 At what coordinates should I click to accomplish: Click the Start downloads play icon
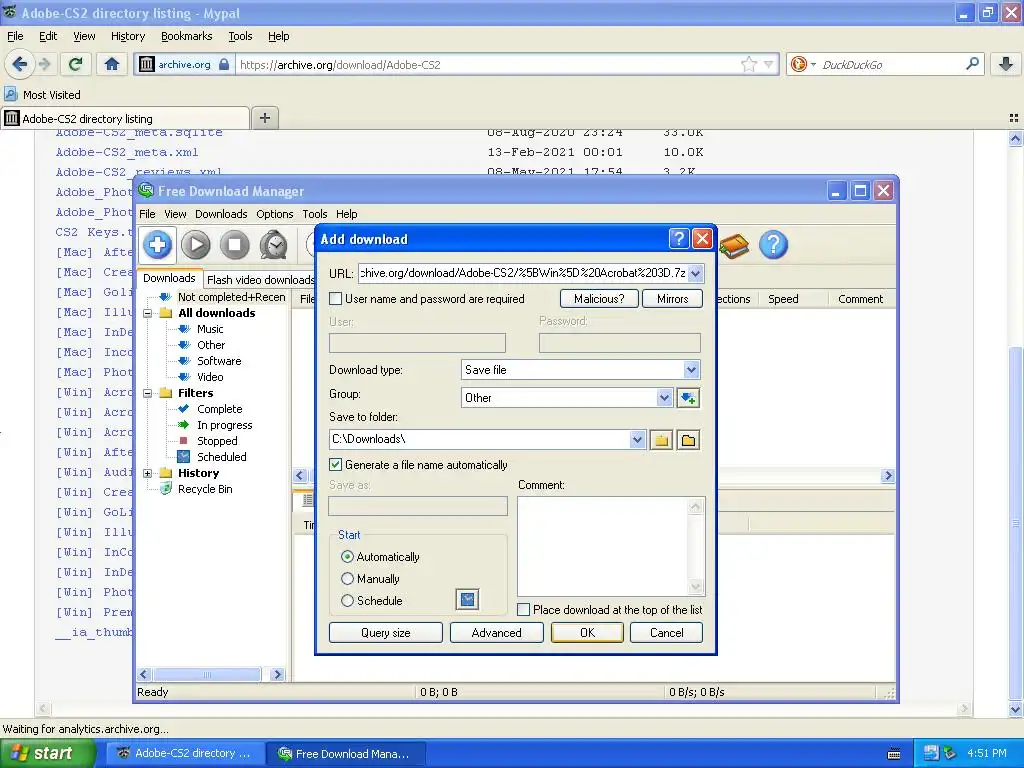[196, 245]
